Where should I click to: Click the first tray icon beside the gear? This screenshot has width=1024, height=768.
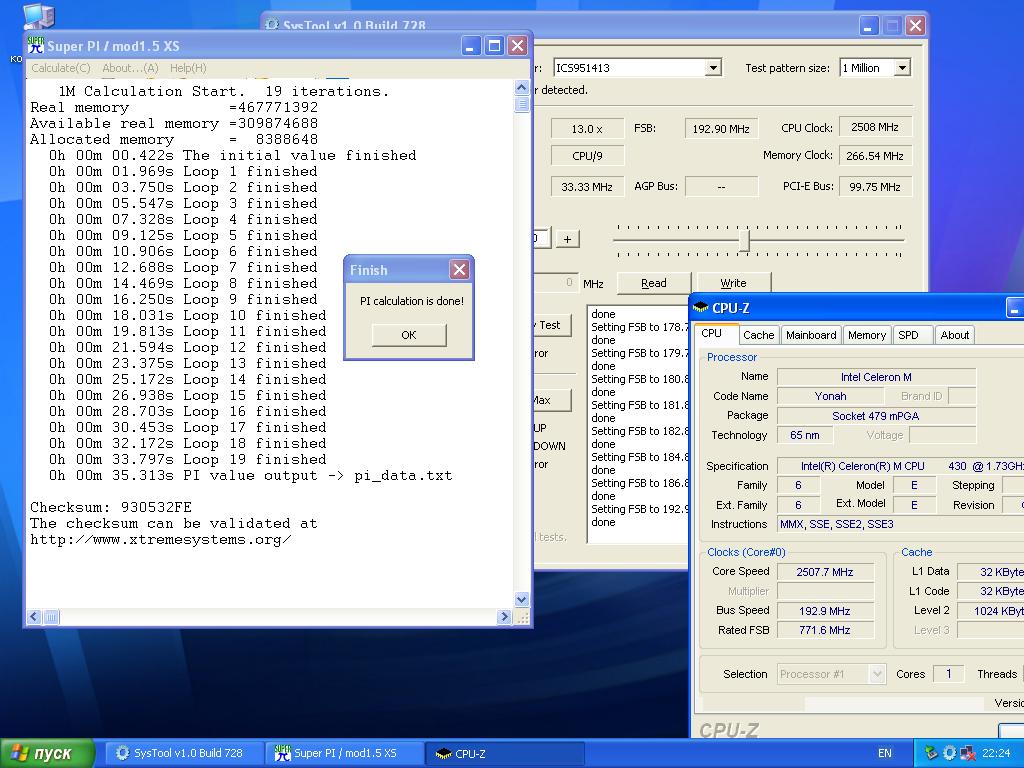click(932, 753)
